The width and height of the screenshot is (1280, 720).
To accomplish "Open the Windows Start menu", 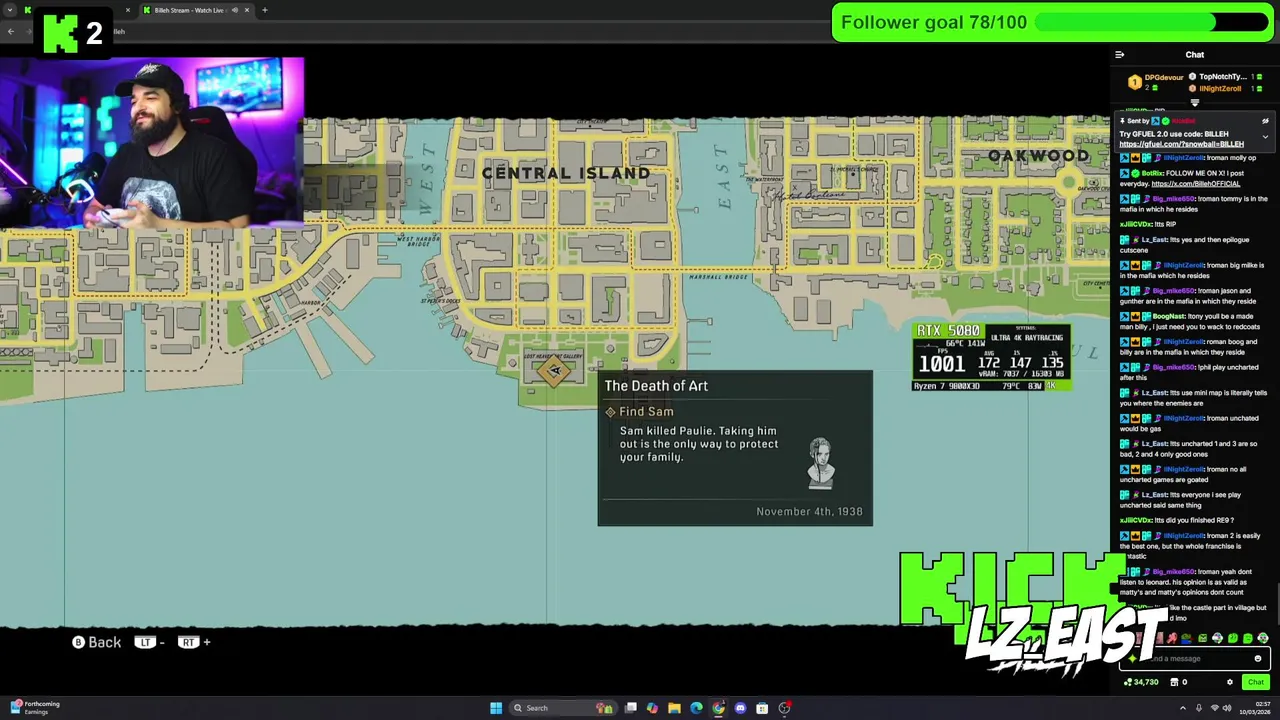I will 496,708.
